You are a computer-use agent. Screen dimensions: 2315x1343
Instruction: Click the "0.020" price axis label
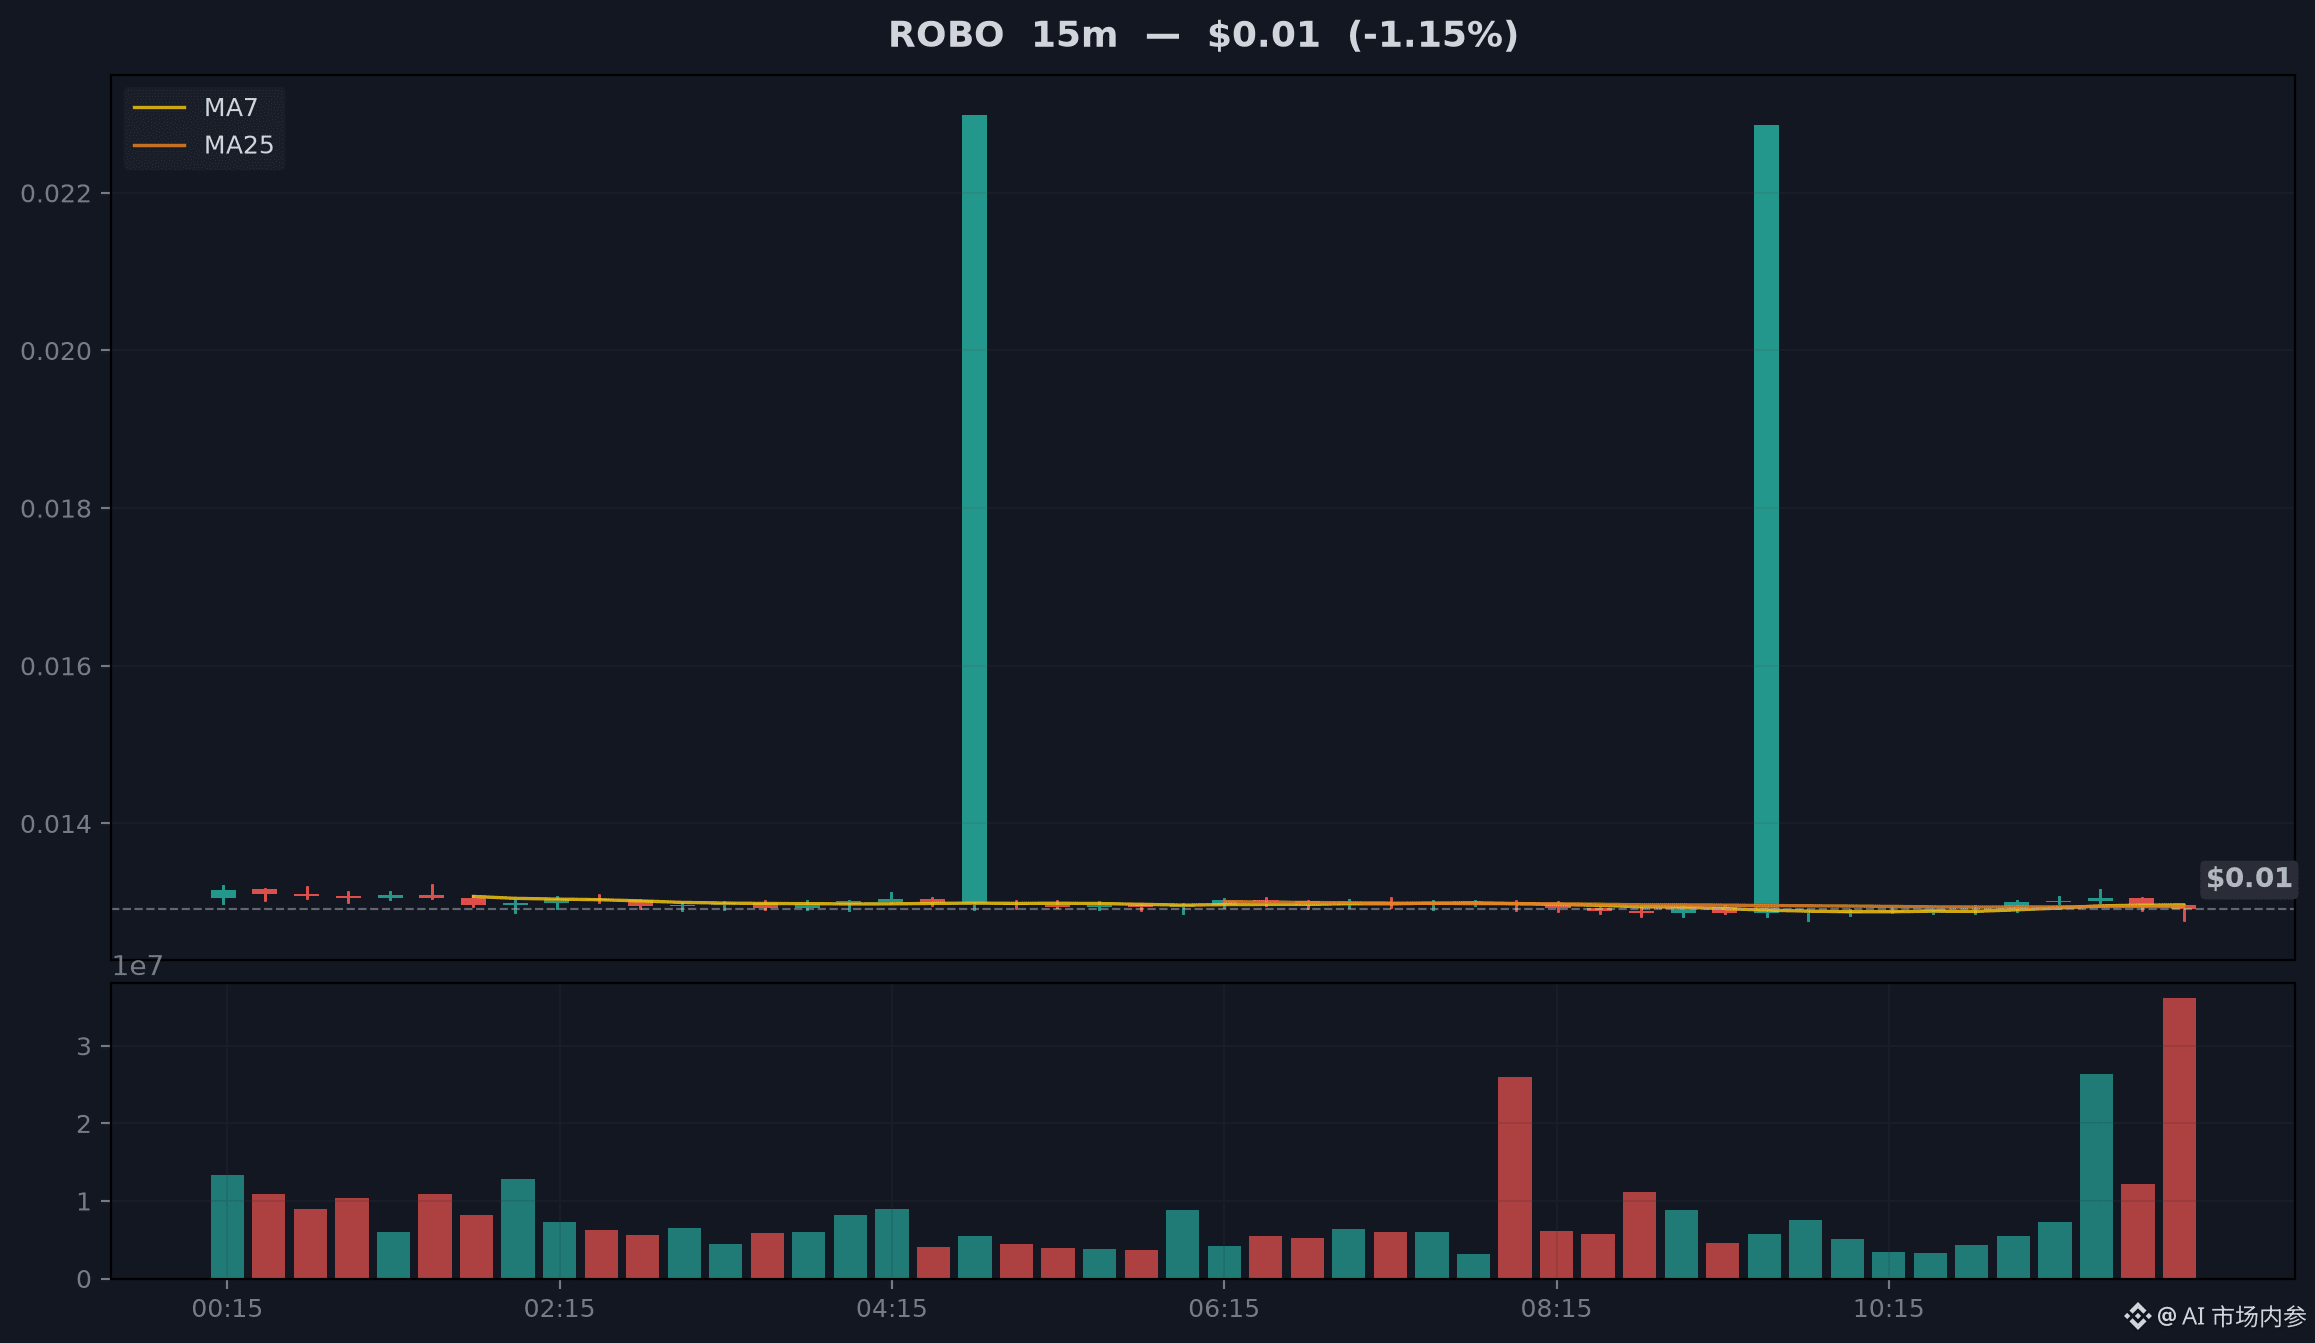[56, 351]
